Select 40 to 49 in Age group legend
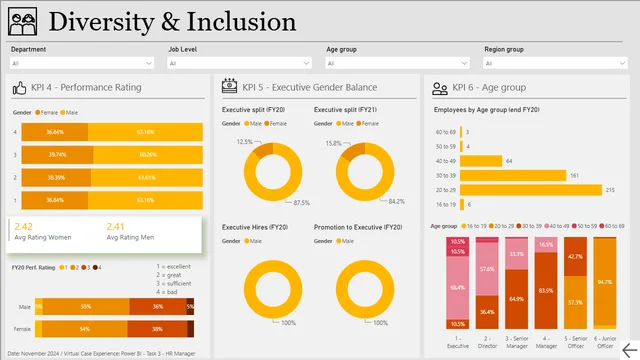Screen dimensions: 640x360 point(557,226)
